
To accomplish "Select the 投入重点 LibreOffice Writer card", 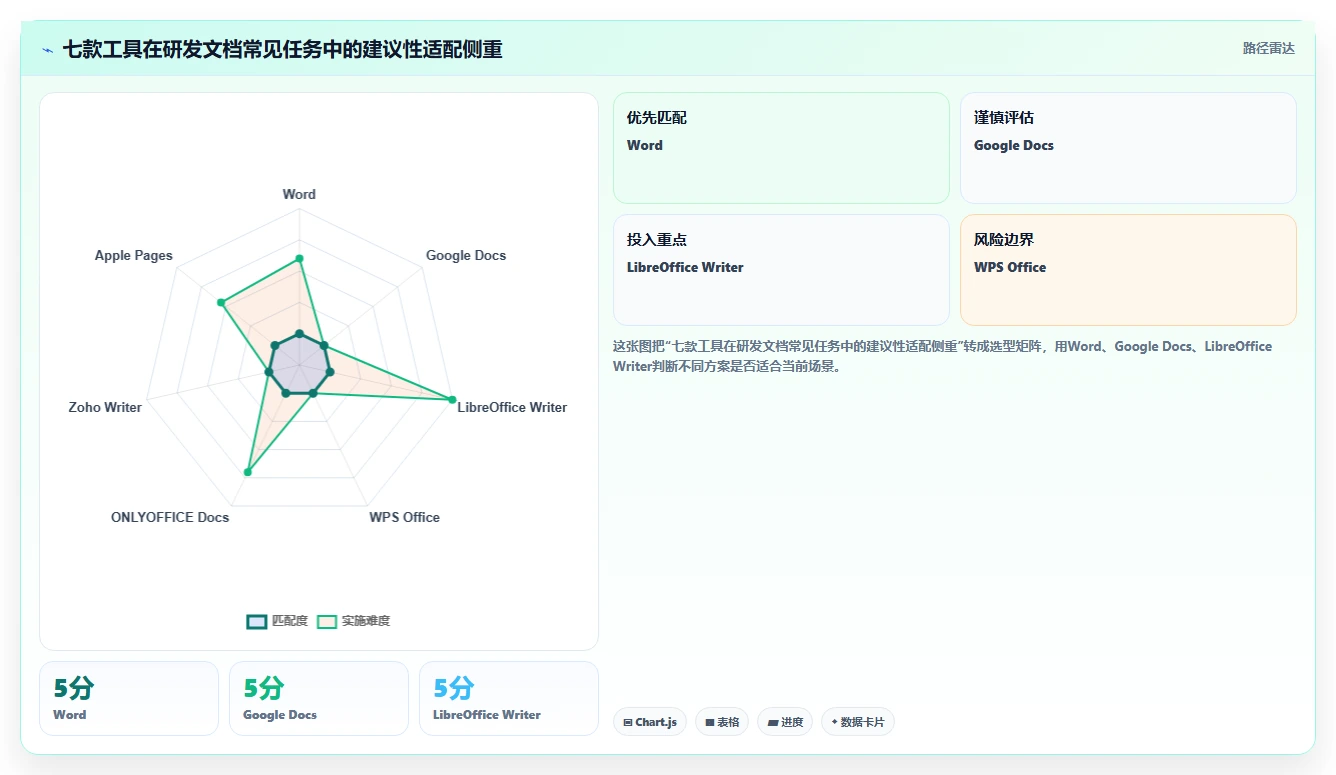I will pyautogui.click(x=781, y=270).
